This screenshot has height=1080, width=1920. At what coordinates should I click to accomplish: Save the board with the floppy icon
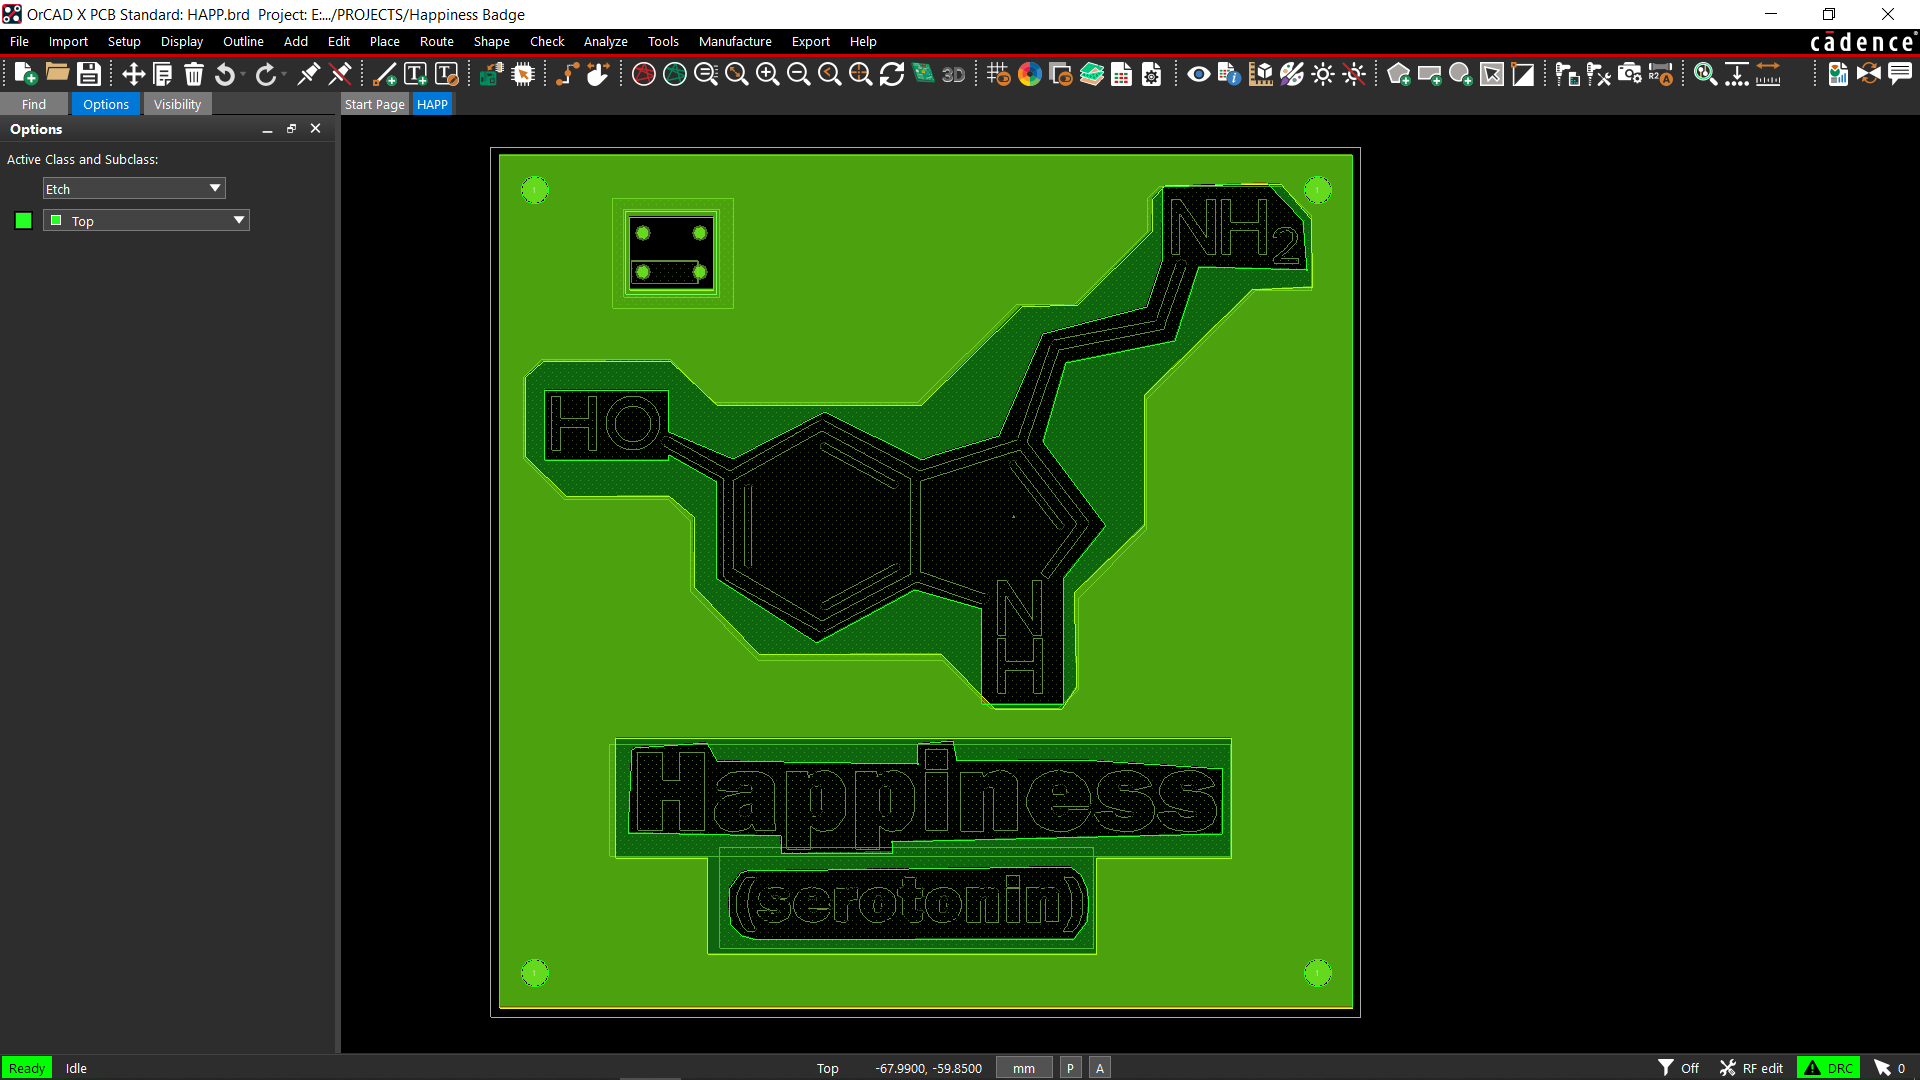tap(89, 74)
